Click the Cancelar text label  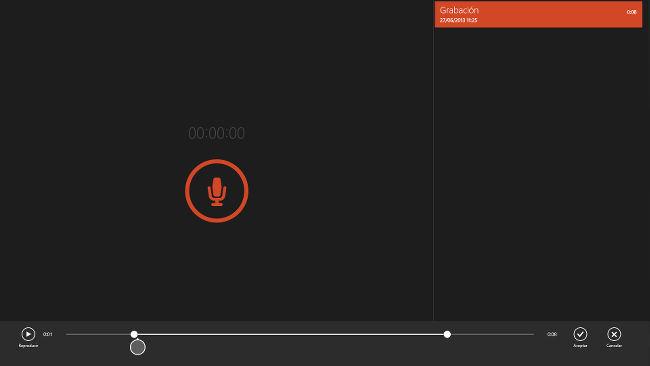pos(614,346)
